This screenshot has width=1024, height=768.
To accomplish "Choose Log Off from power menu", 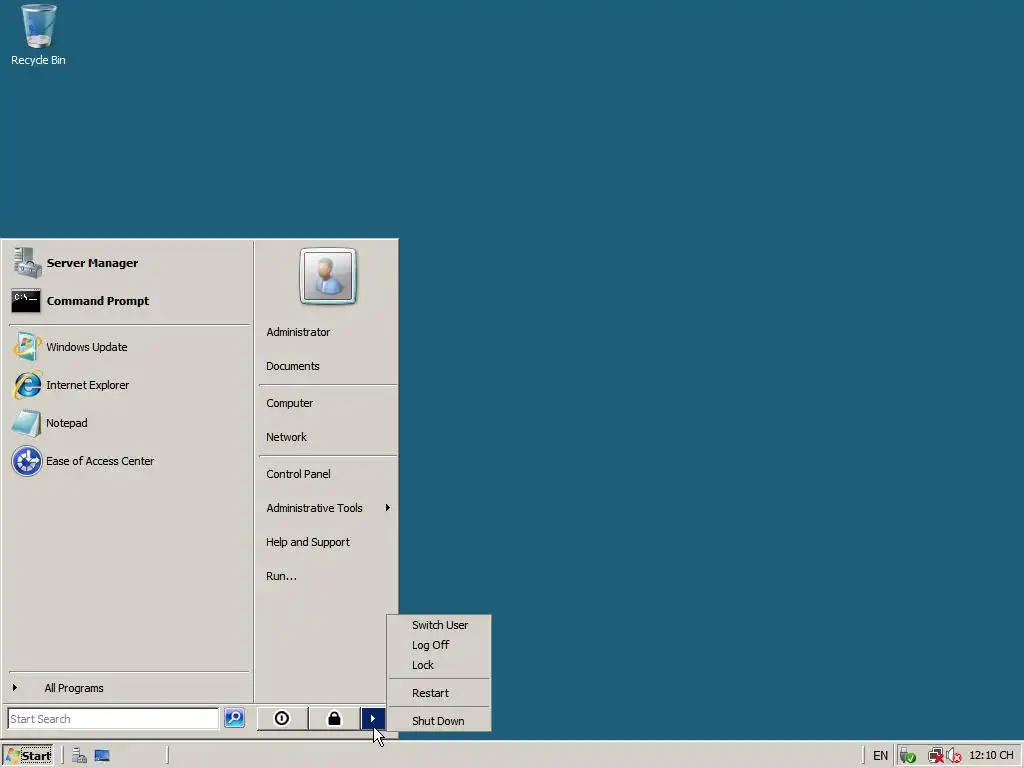I will pyautogui.click(x=439, y=645).
